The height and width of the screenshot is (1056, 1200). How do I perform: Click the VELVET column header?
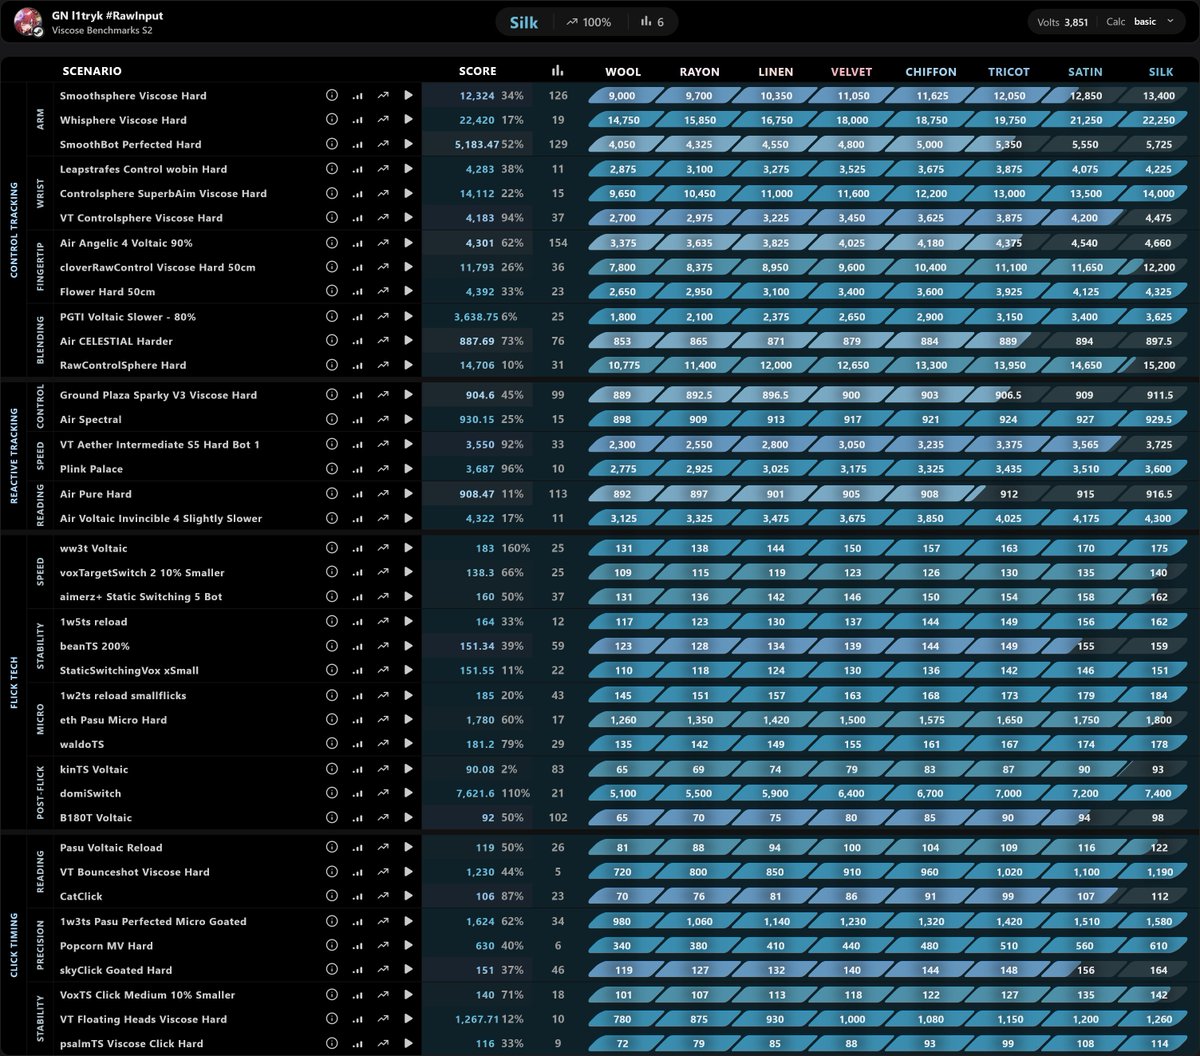coord(851,72)
